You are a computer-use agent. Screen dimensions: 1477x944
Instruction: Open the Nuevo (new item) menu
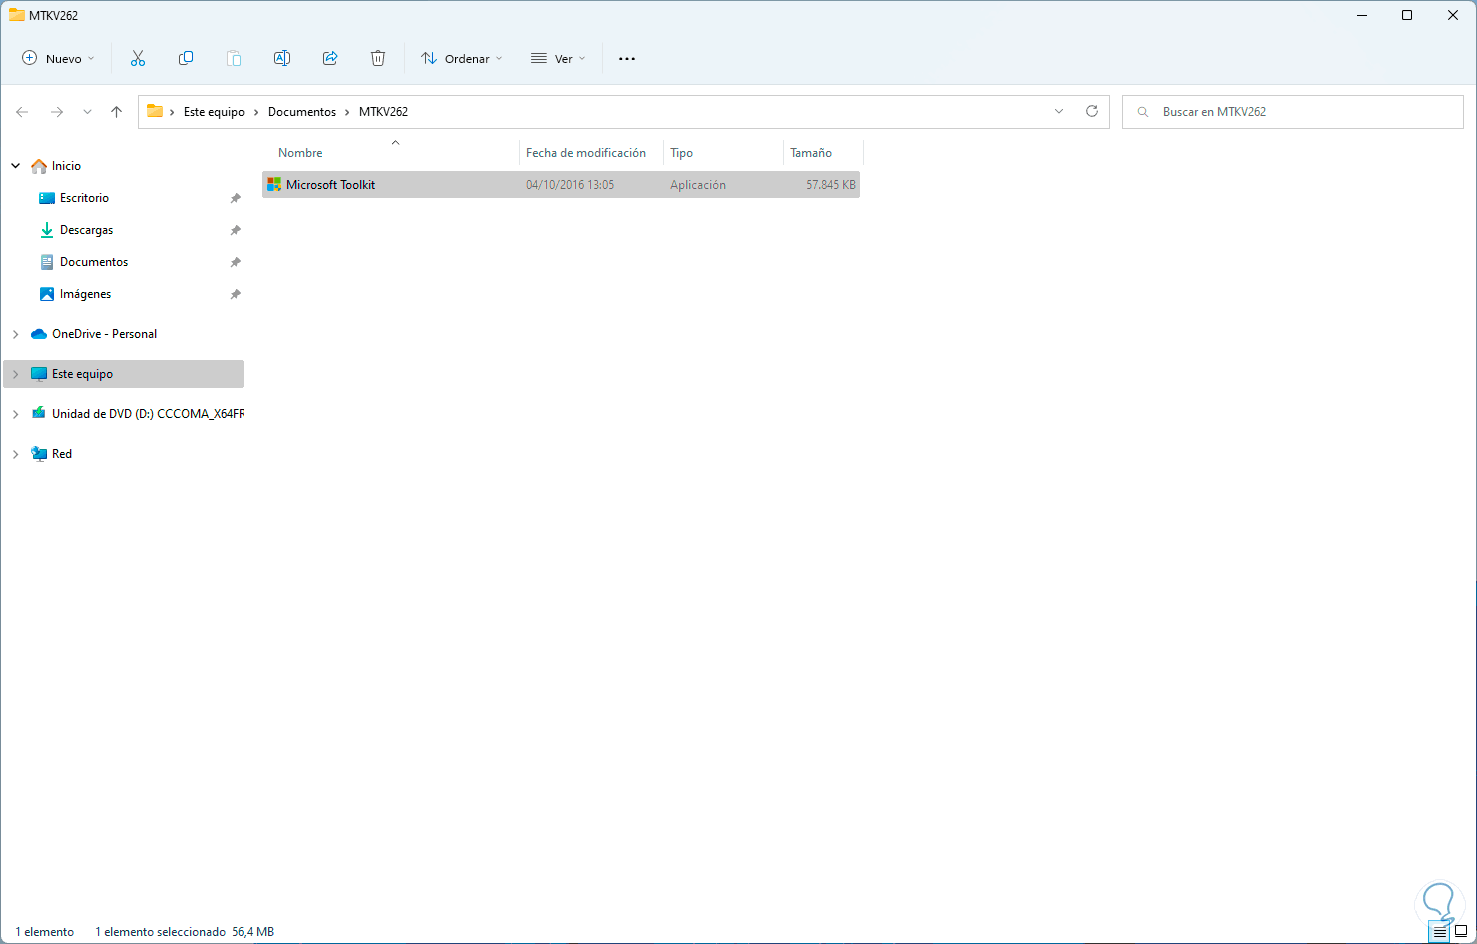[x=58, y=59]
